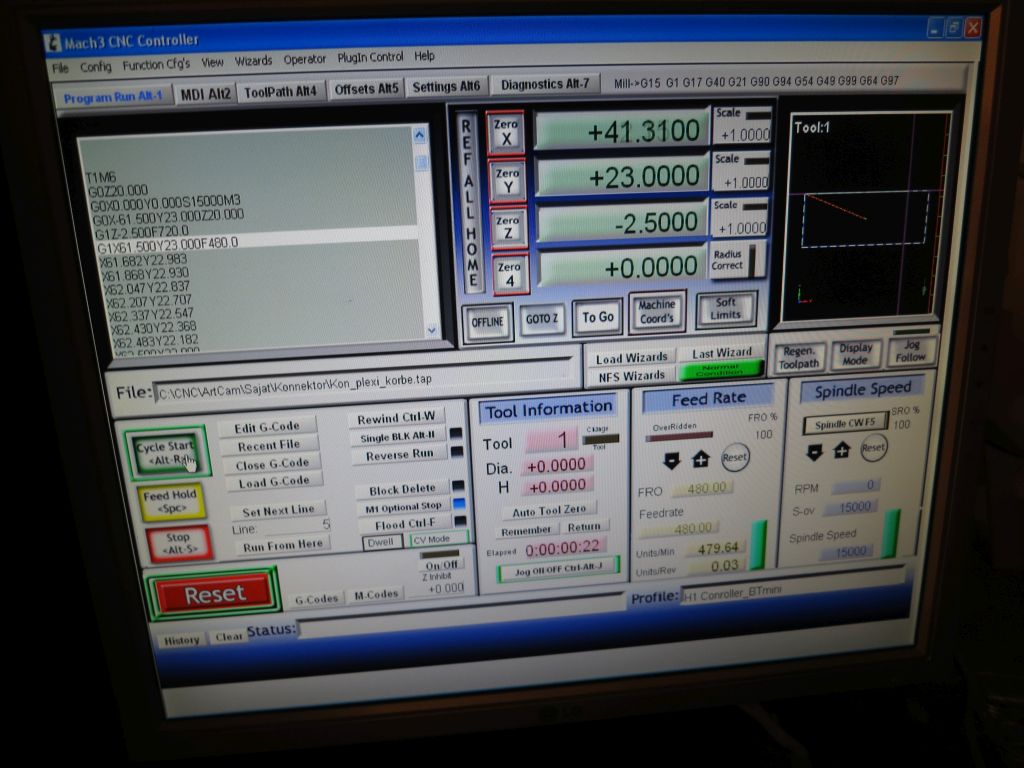The height and width of the screenshot is (768, 1024).
Task: Open the Wizards menu
Action: 253,61
